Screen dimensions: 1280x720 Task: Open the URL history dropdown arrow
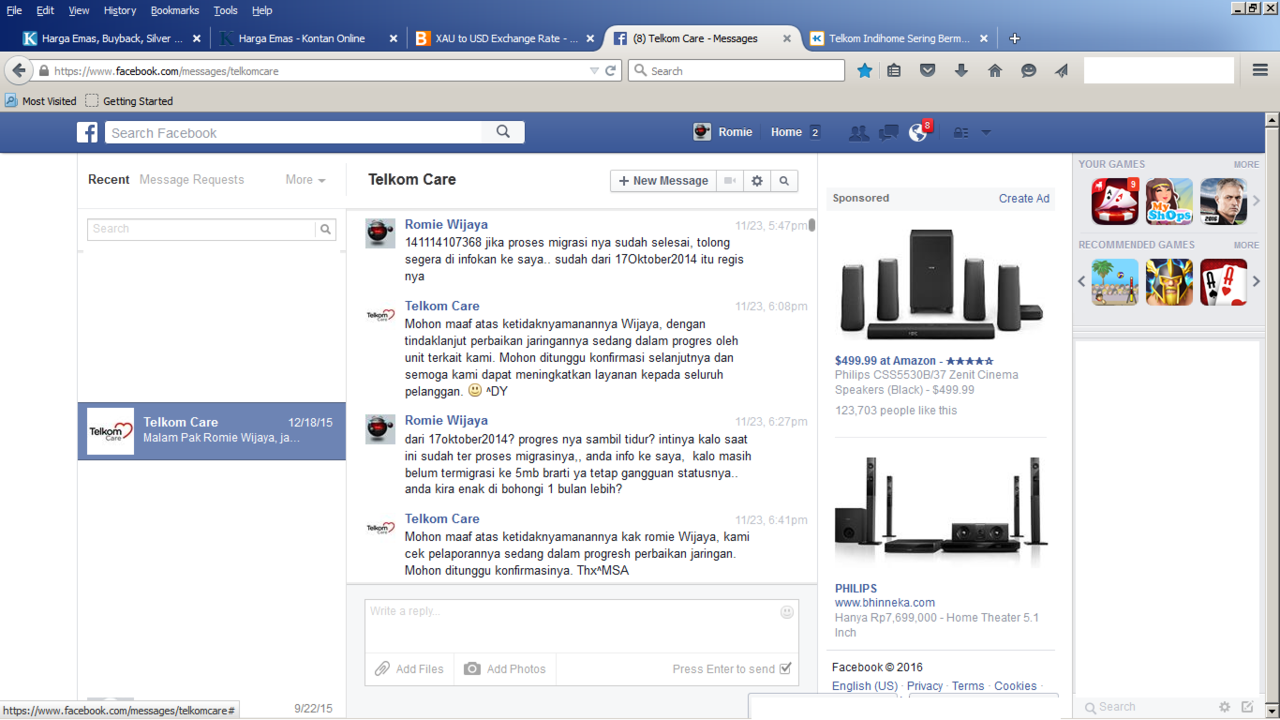[594, 71]
